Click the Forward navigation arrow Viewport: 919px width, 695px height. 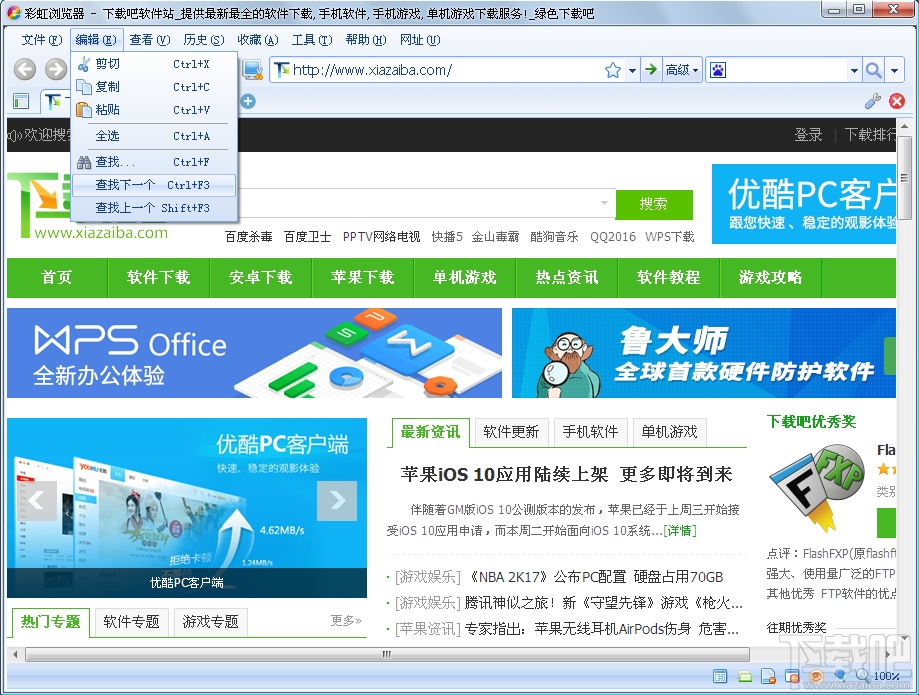(x=56, y=70)
